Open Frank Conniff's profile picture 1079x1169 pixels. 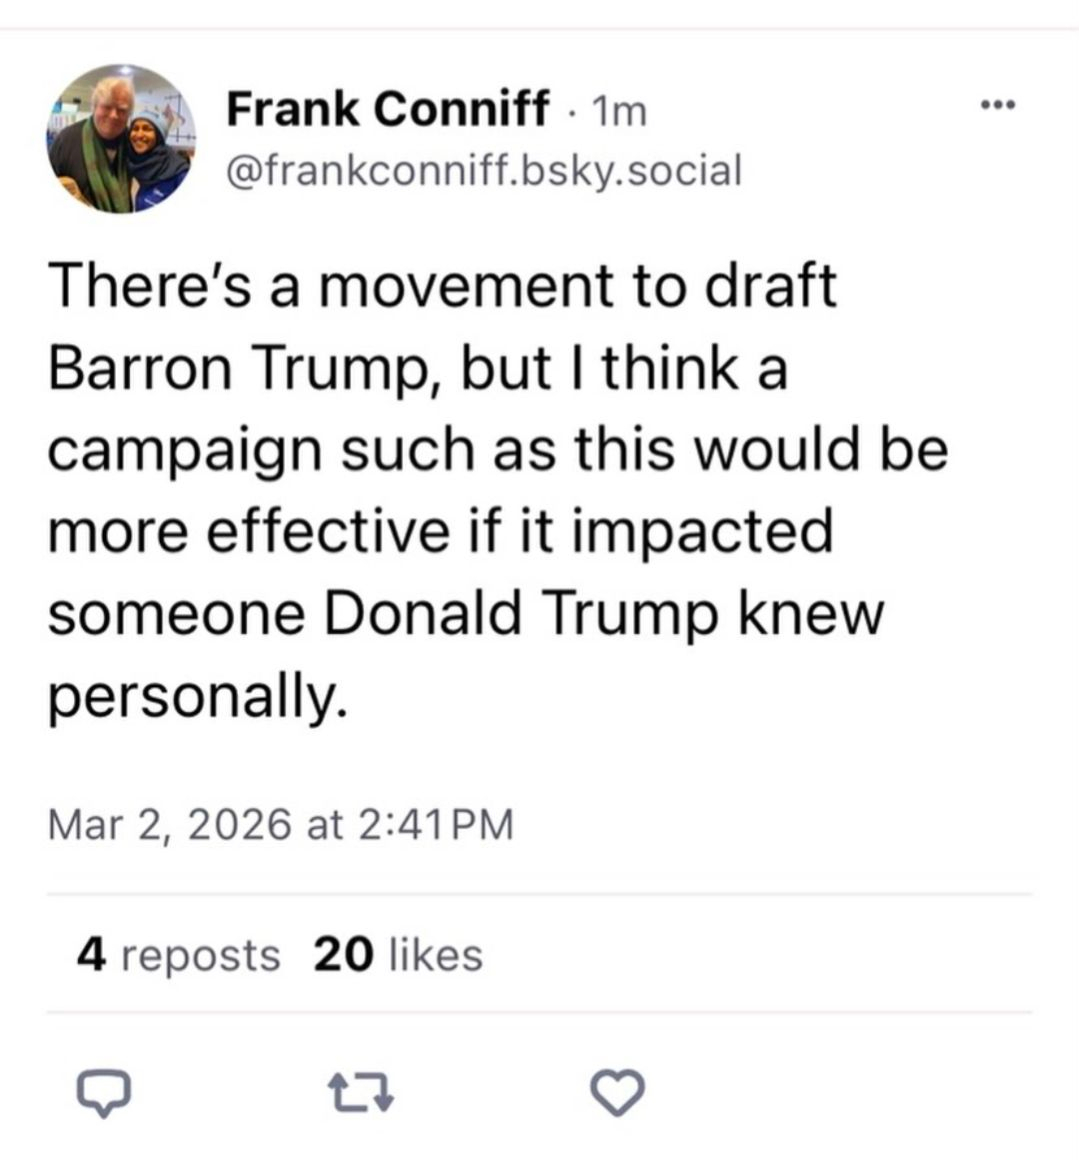pos(120,139)
